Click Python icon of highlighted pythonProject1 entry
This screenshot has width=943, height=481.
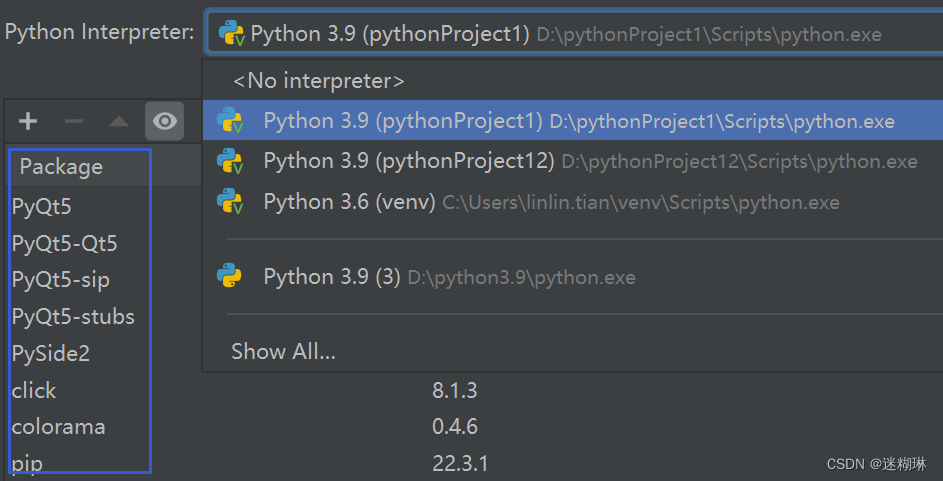coord(230,121)
